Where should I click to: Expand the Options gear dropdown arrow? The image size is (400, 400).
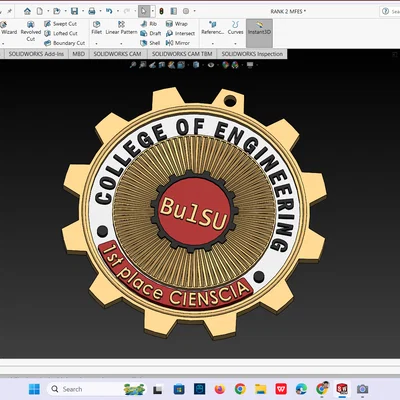(194, 11)
